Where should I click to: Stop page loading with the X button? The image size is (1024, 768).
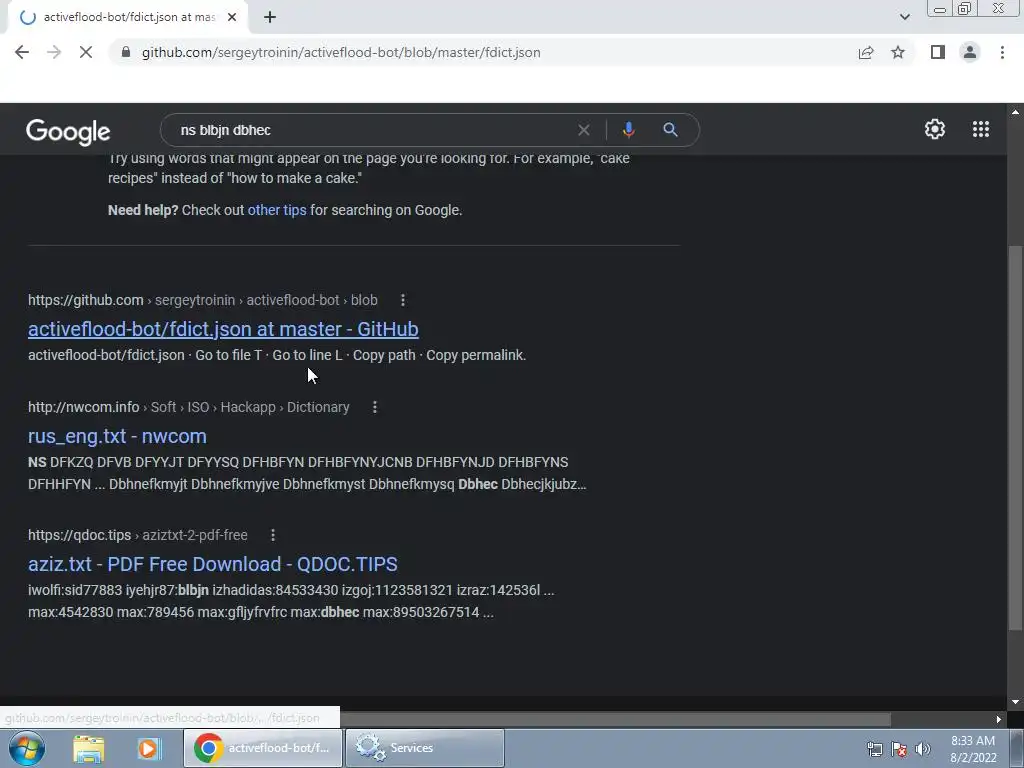tap(86, 52)
